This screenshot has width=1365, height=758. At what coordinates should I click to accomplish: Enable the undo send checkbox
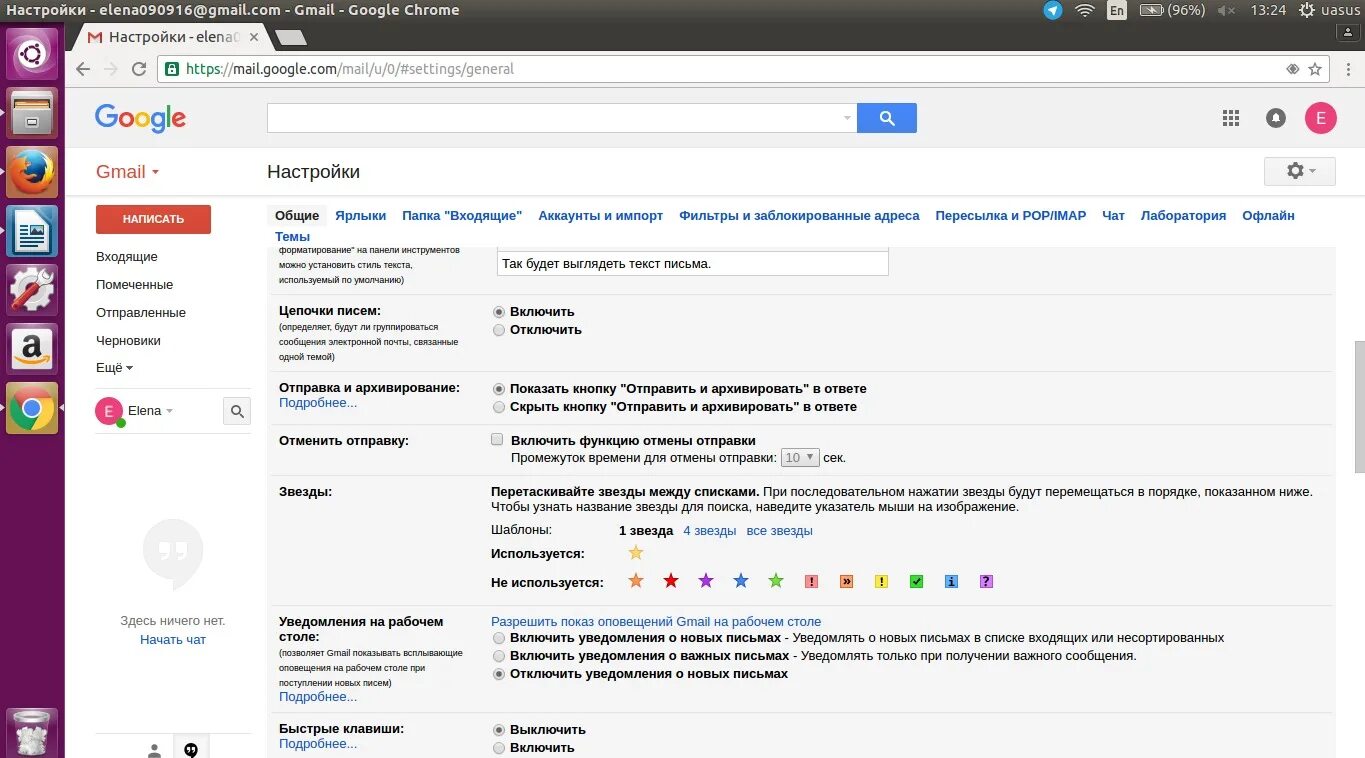(497, 440)
